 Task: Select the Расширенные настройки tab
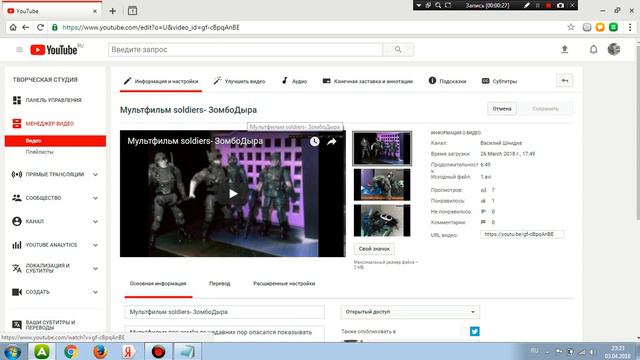coord(284,284)
